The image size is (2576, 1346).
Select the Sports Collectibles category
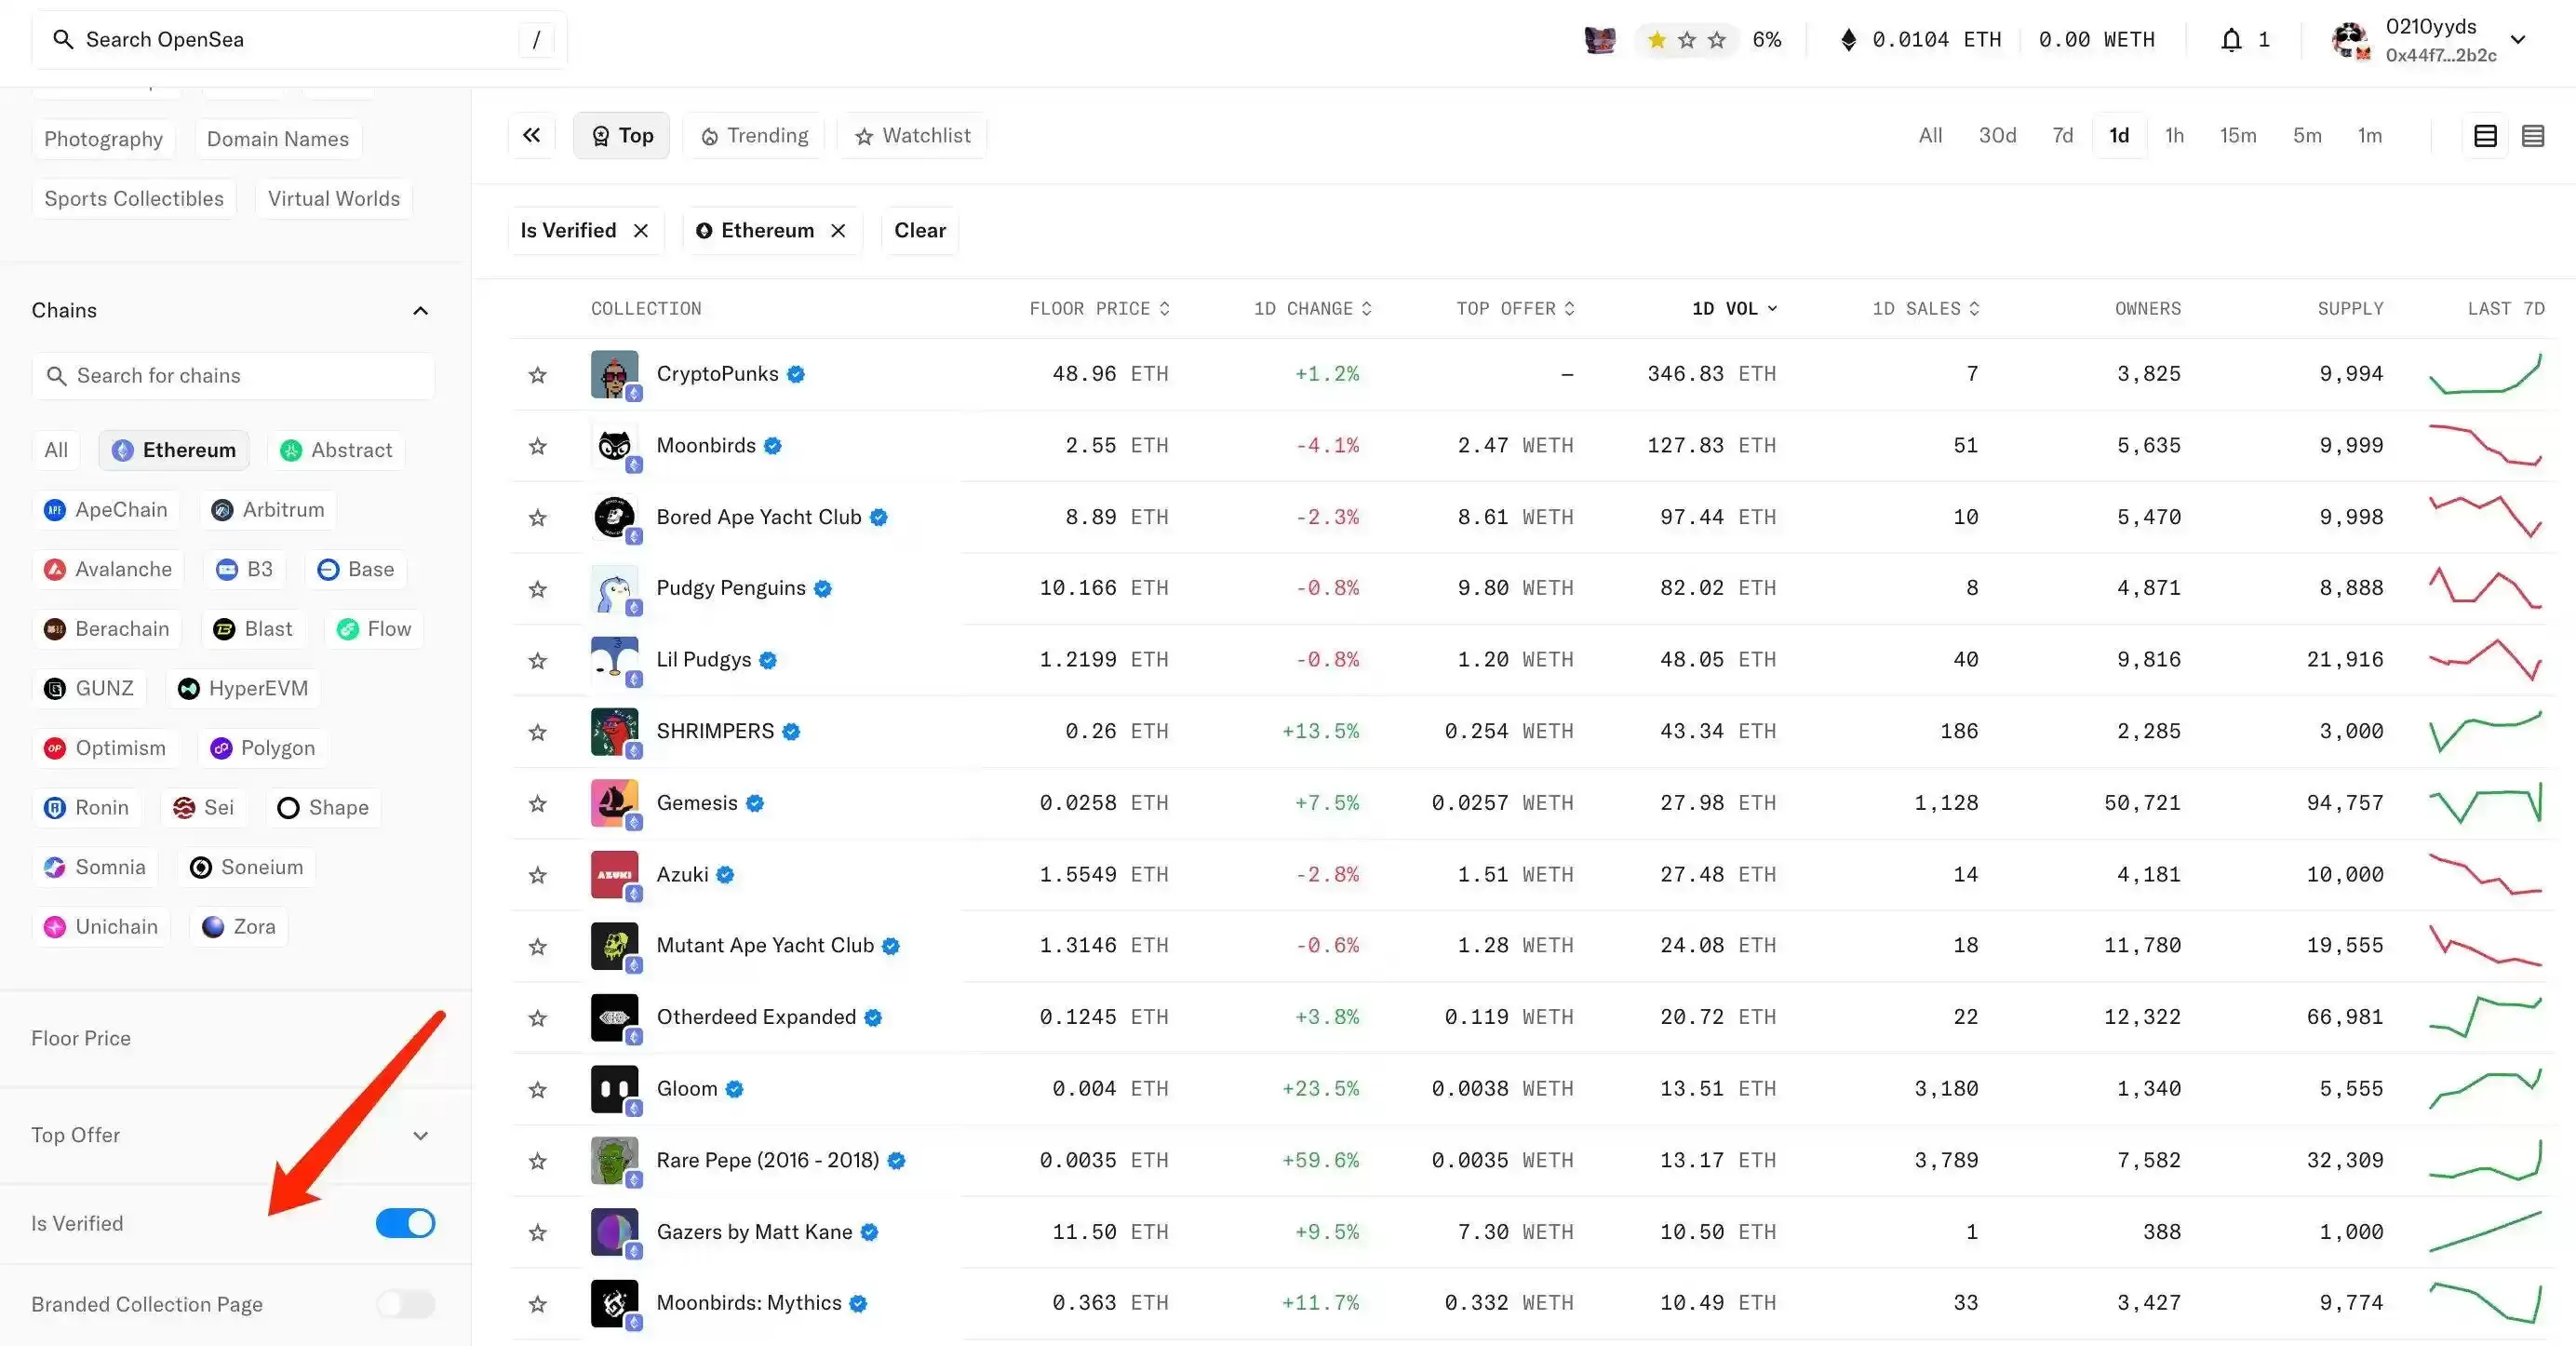point(134,199)
